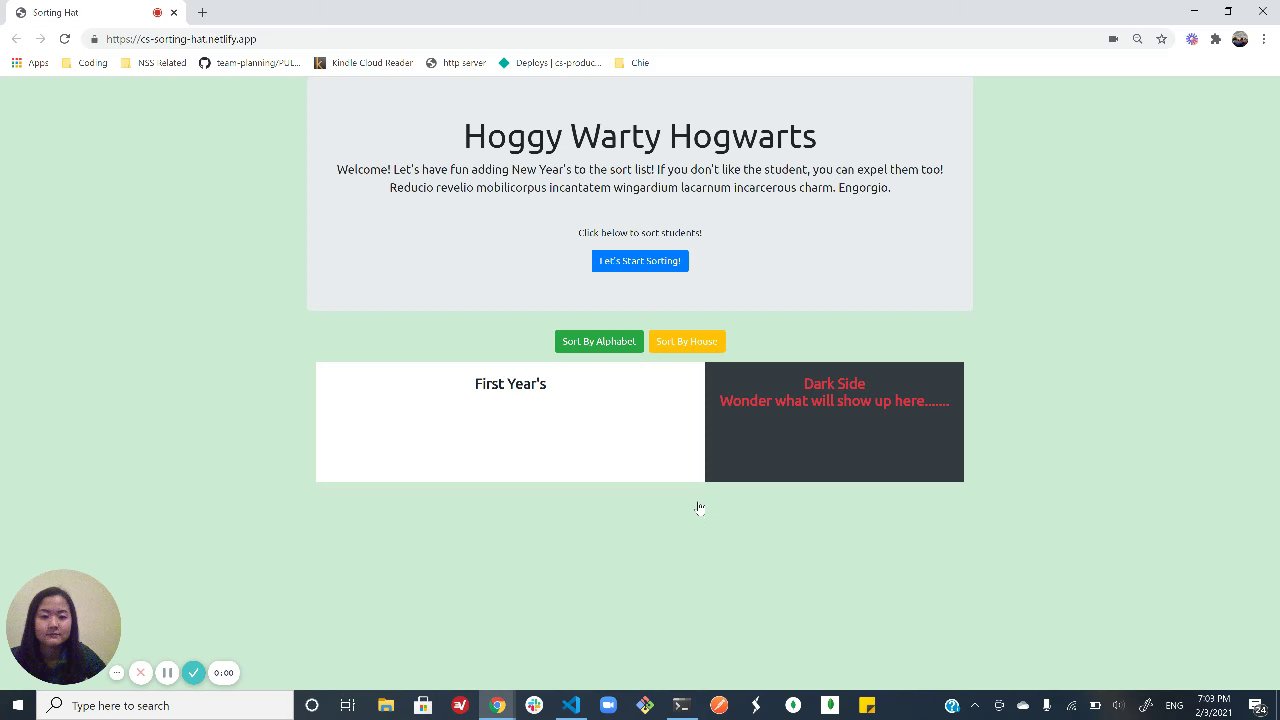
Task: Open the team-planning GitHub bookmark
Action: click(x=249, y=63)
